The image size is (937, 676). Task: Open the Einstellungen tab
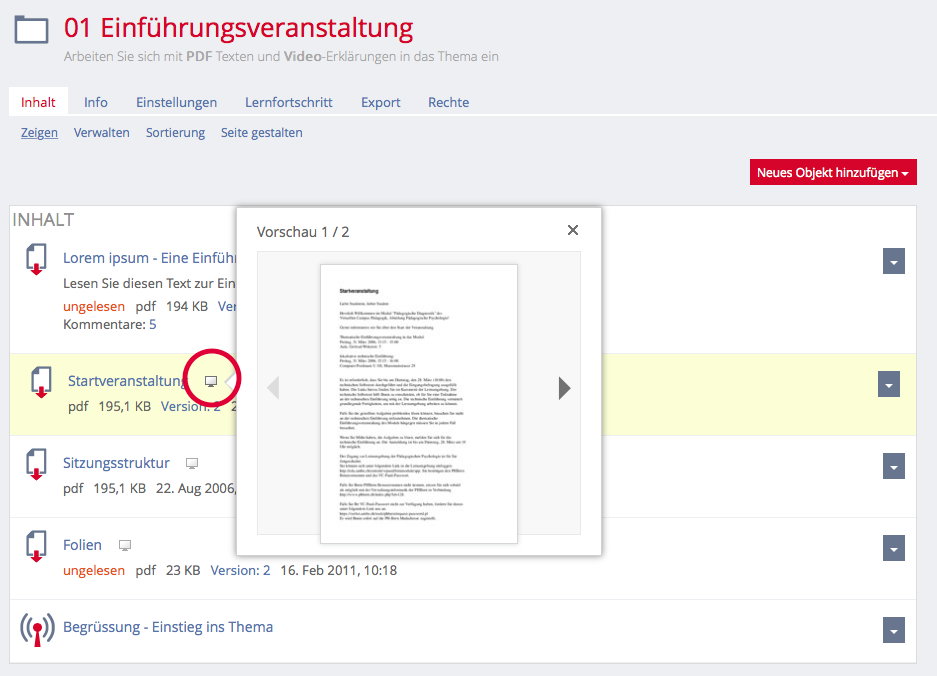(x=176, y=102)
